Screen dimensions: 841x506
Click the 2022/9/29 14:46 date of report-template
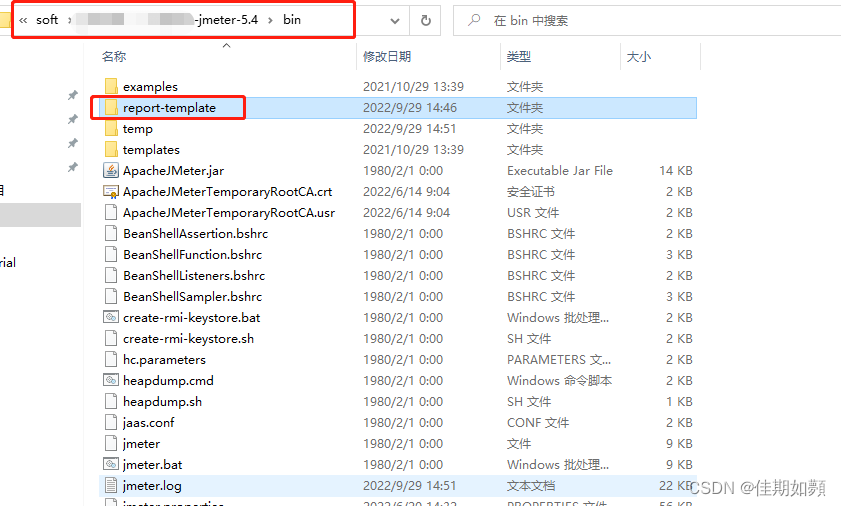coord(410,107)
